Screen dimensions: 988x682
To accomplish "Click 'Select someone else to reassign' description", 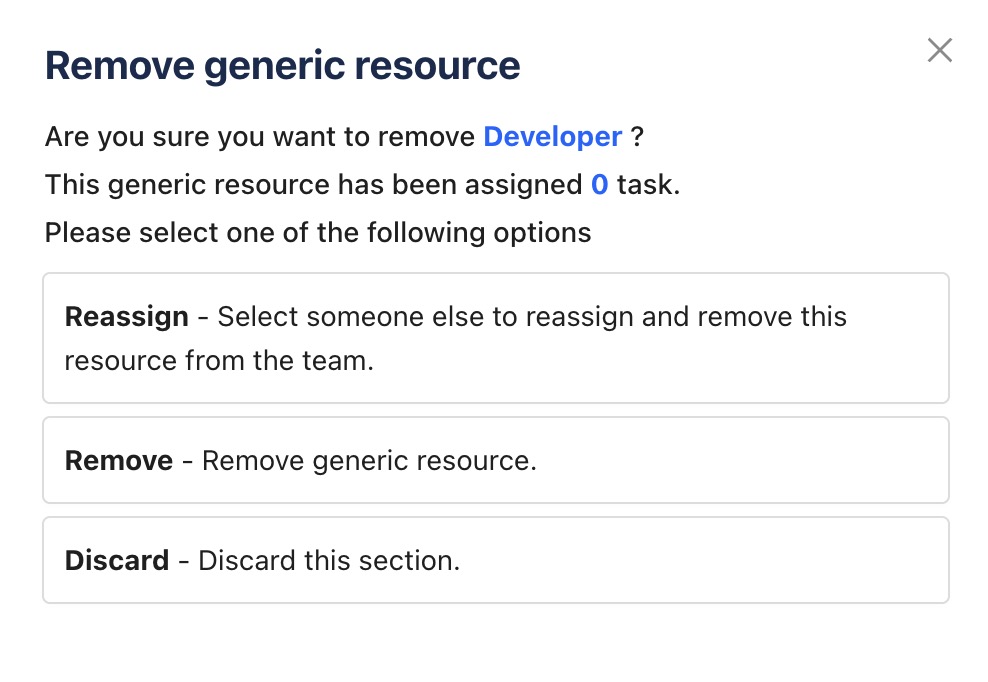I will tap(532, 317).
